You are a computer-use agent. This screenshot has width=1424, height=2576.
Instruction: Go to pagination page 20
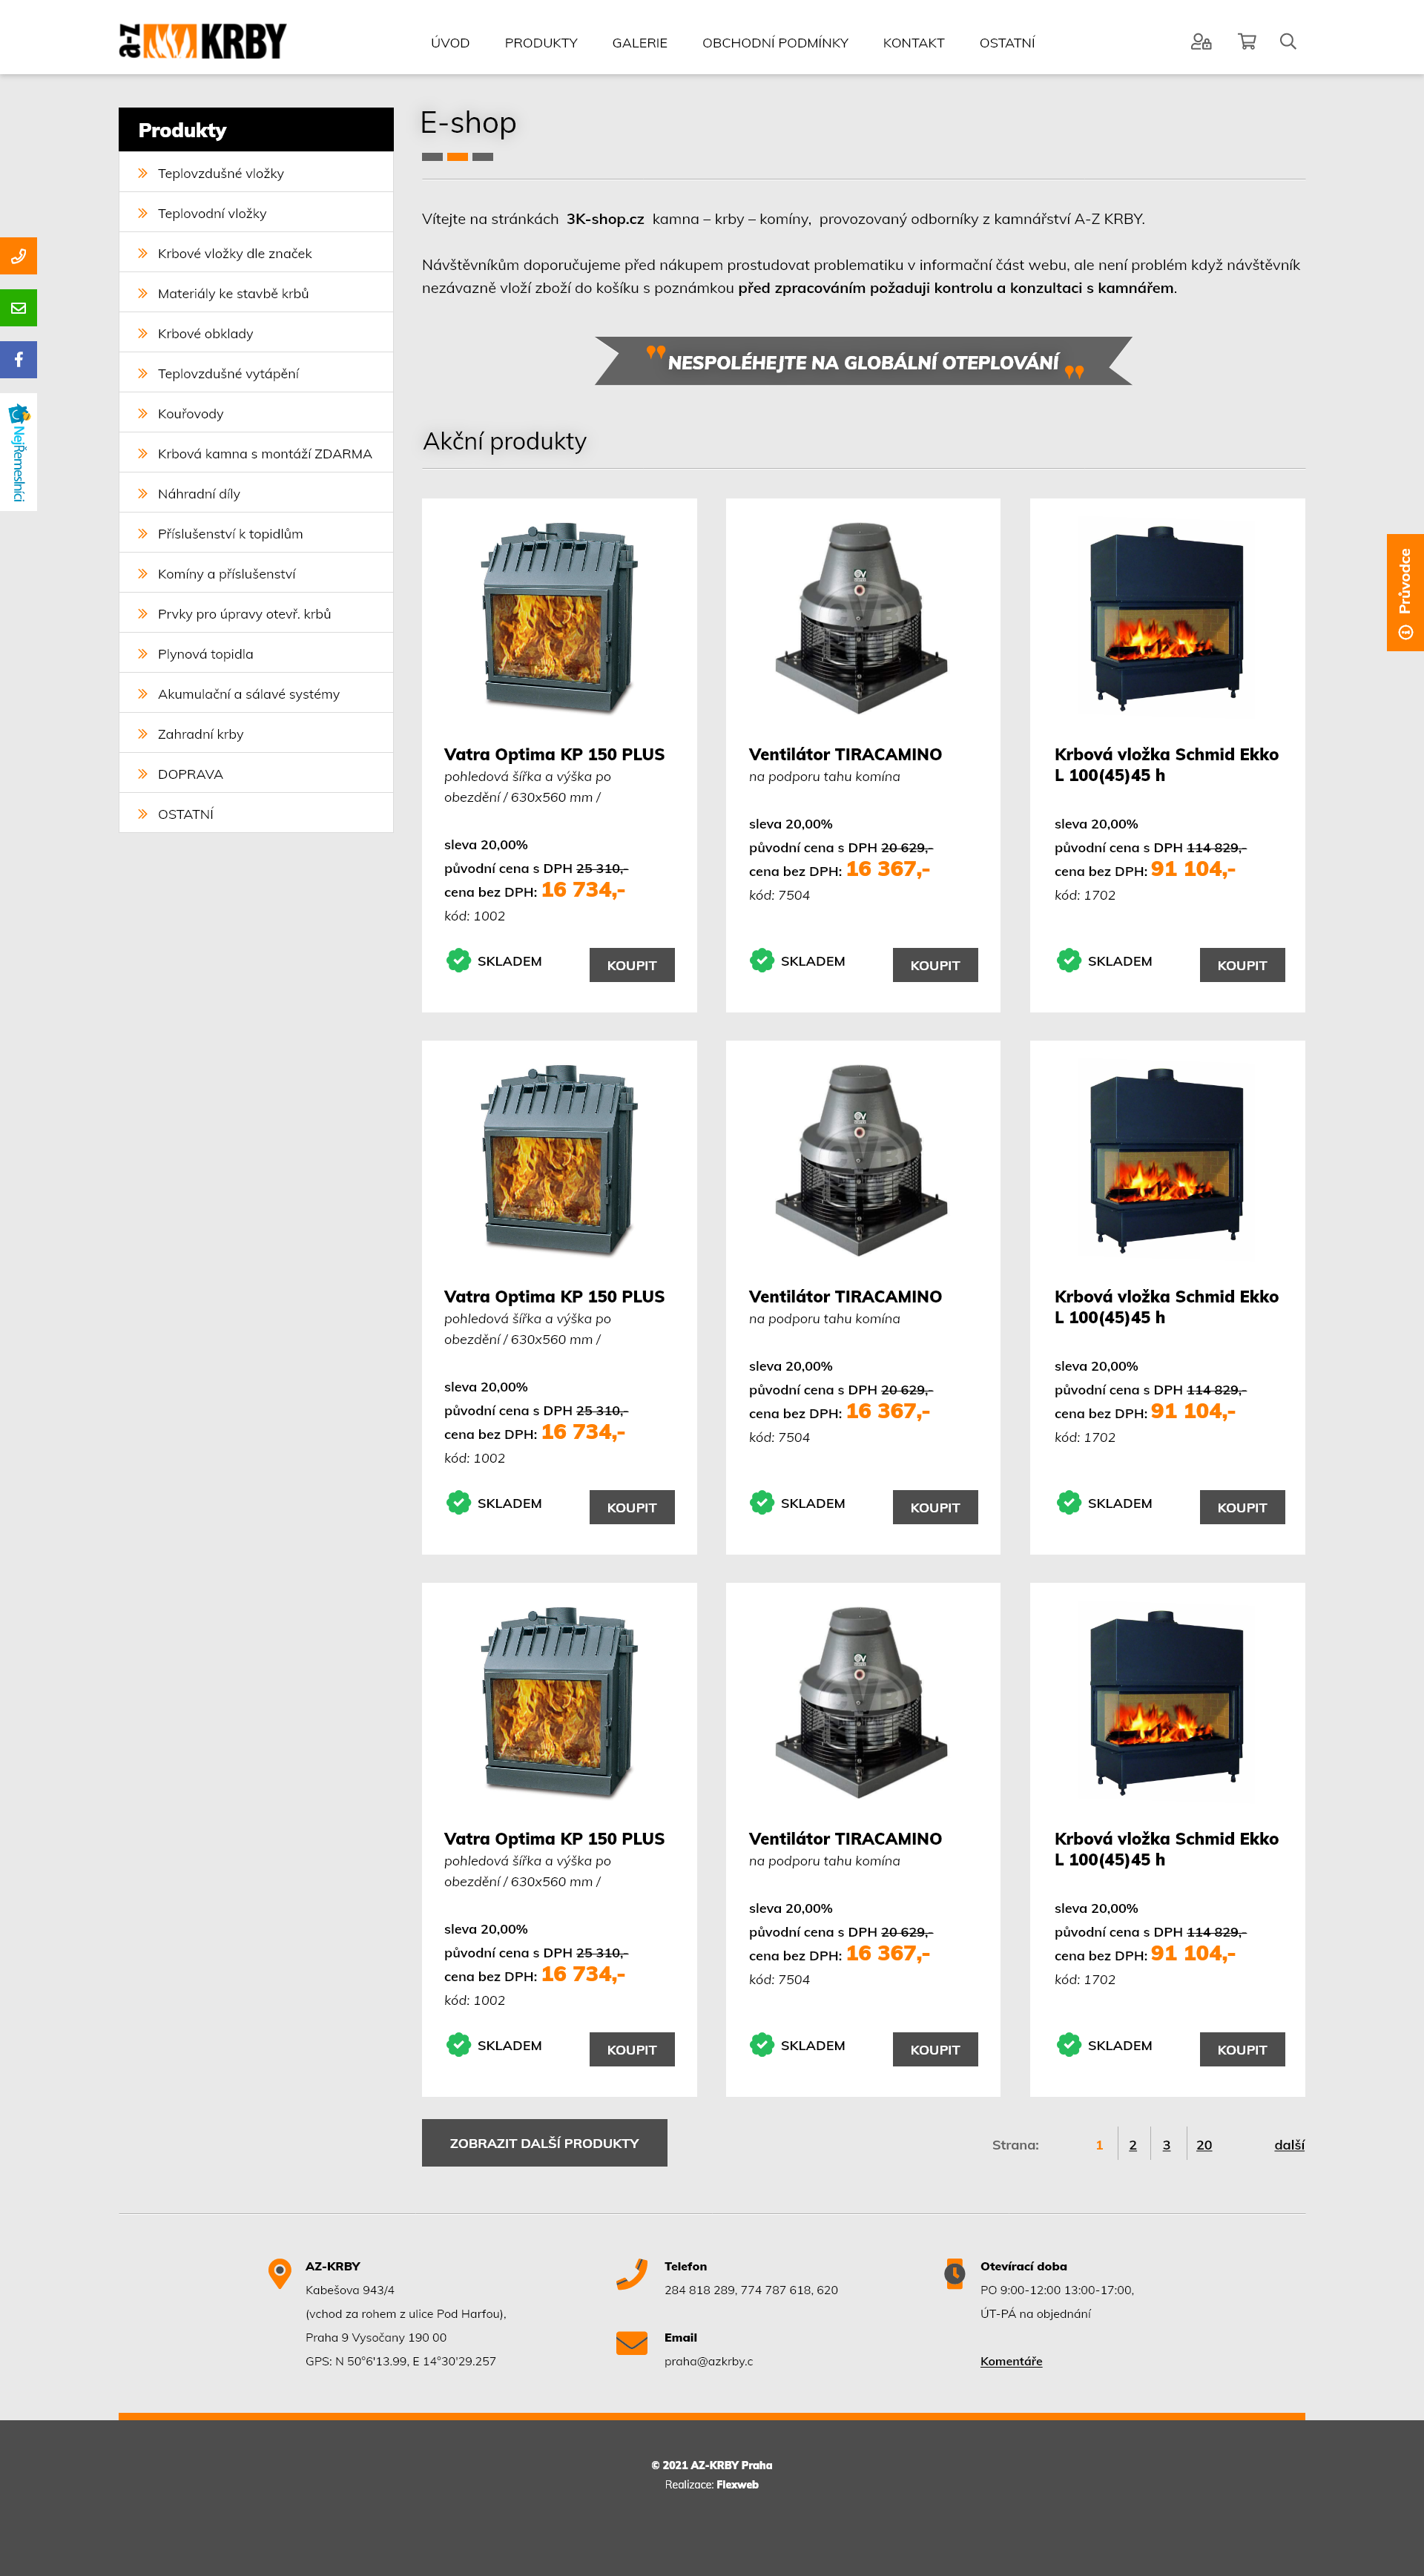coord(1204,2145)
